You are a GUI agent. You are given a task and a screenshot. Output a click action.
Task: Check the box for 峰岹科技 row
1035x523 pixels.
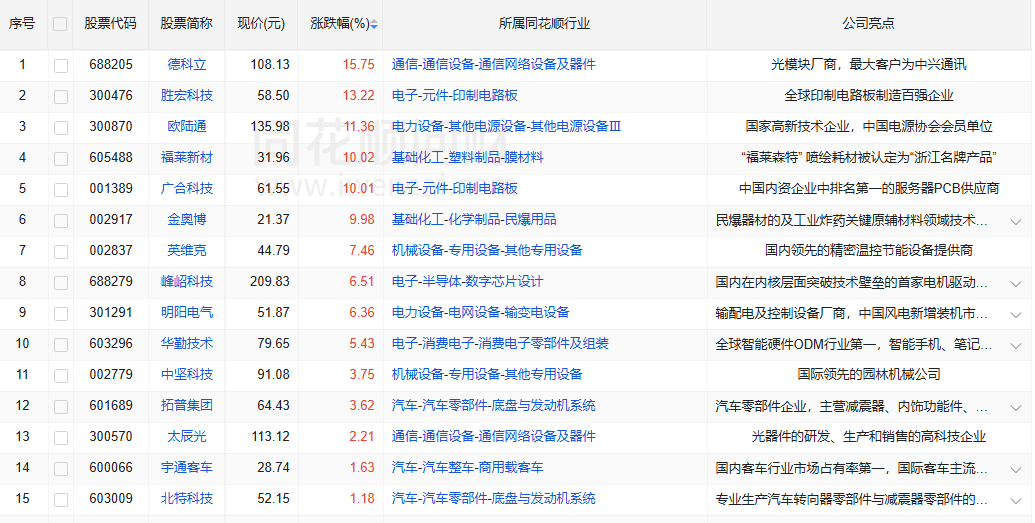[61, 283]
